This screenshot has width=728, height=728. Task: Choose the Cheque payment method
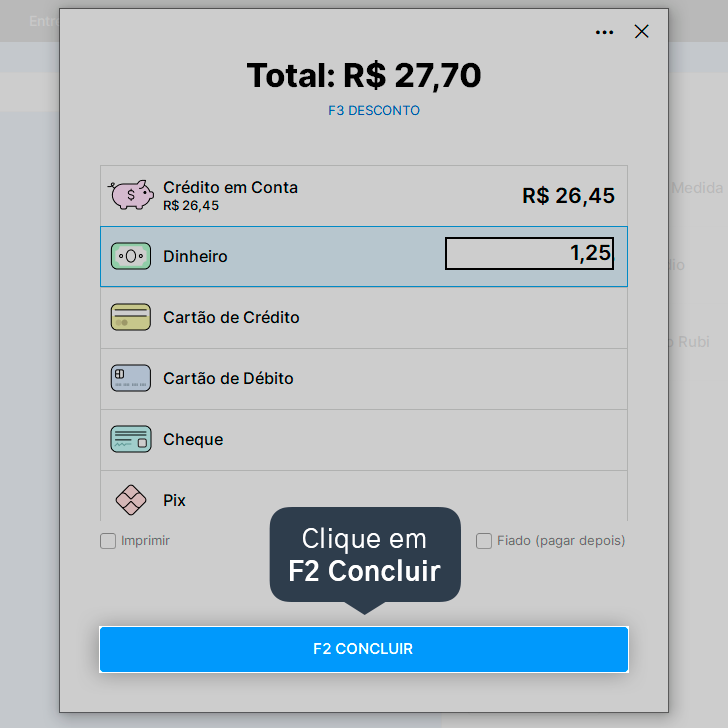pos(364,440)
